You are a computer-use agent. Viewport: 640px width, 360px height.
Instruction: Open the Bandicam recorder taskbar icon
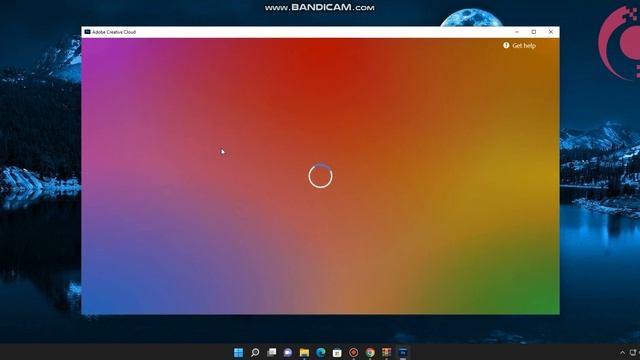click(353, 352)
